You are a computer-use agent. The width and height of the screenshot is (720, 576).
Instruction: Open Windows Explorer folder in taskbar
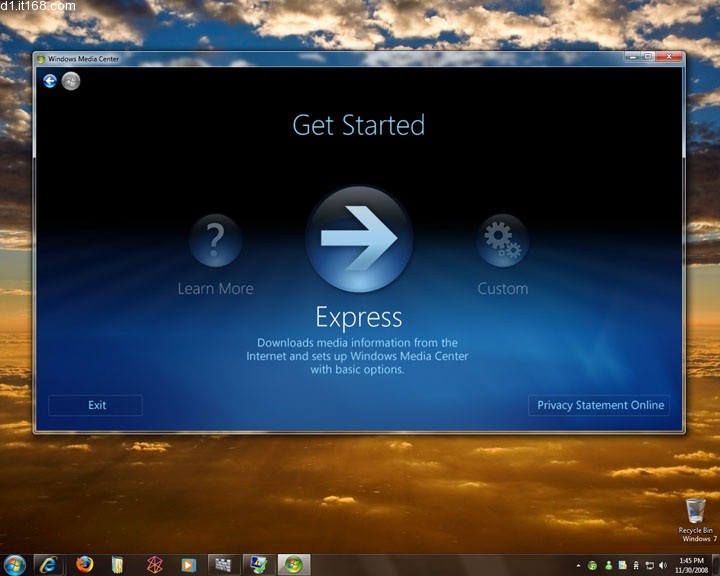point(118,565)
